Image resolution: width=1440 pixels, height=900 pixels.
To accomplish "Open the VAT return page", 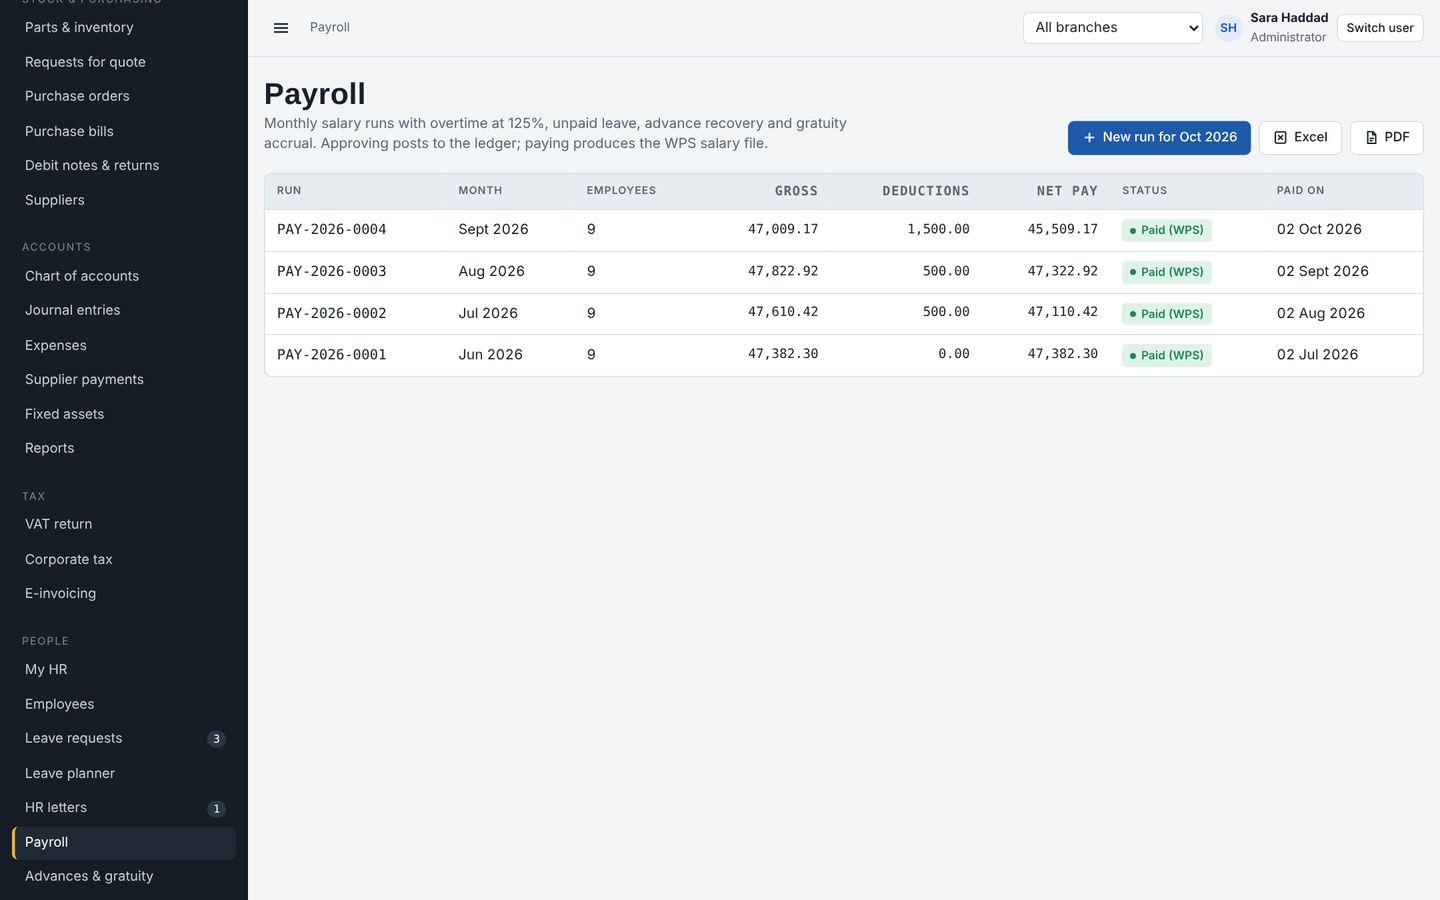I will click(124, 524).
